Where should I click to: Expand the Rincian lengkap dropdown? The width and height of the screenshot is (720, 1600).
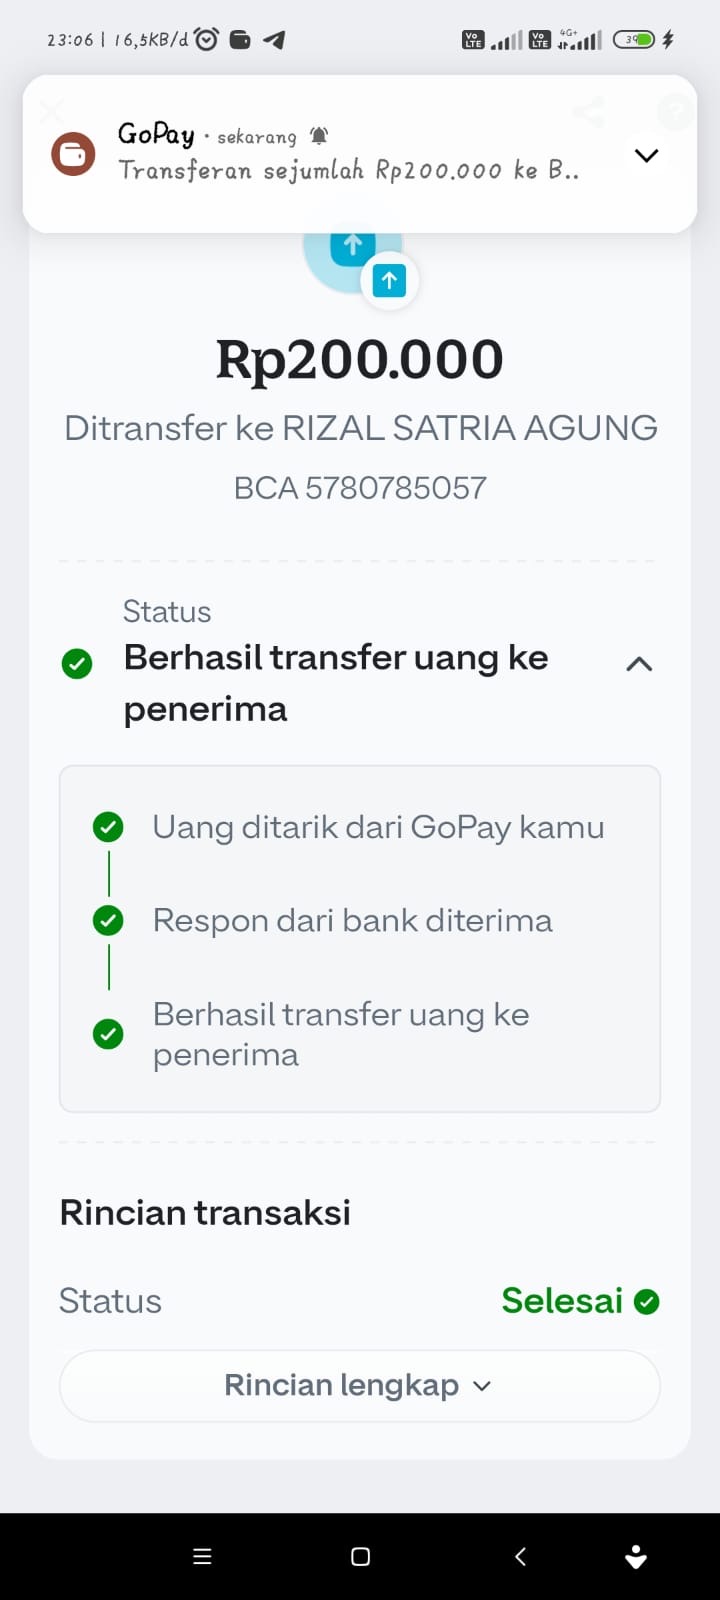[359, 1385]
